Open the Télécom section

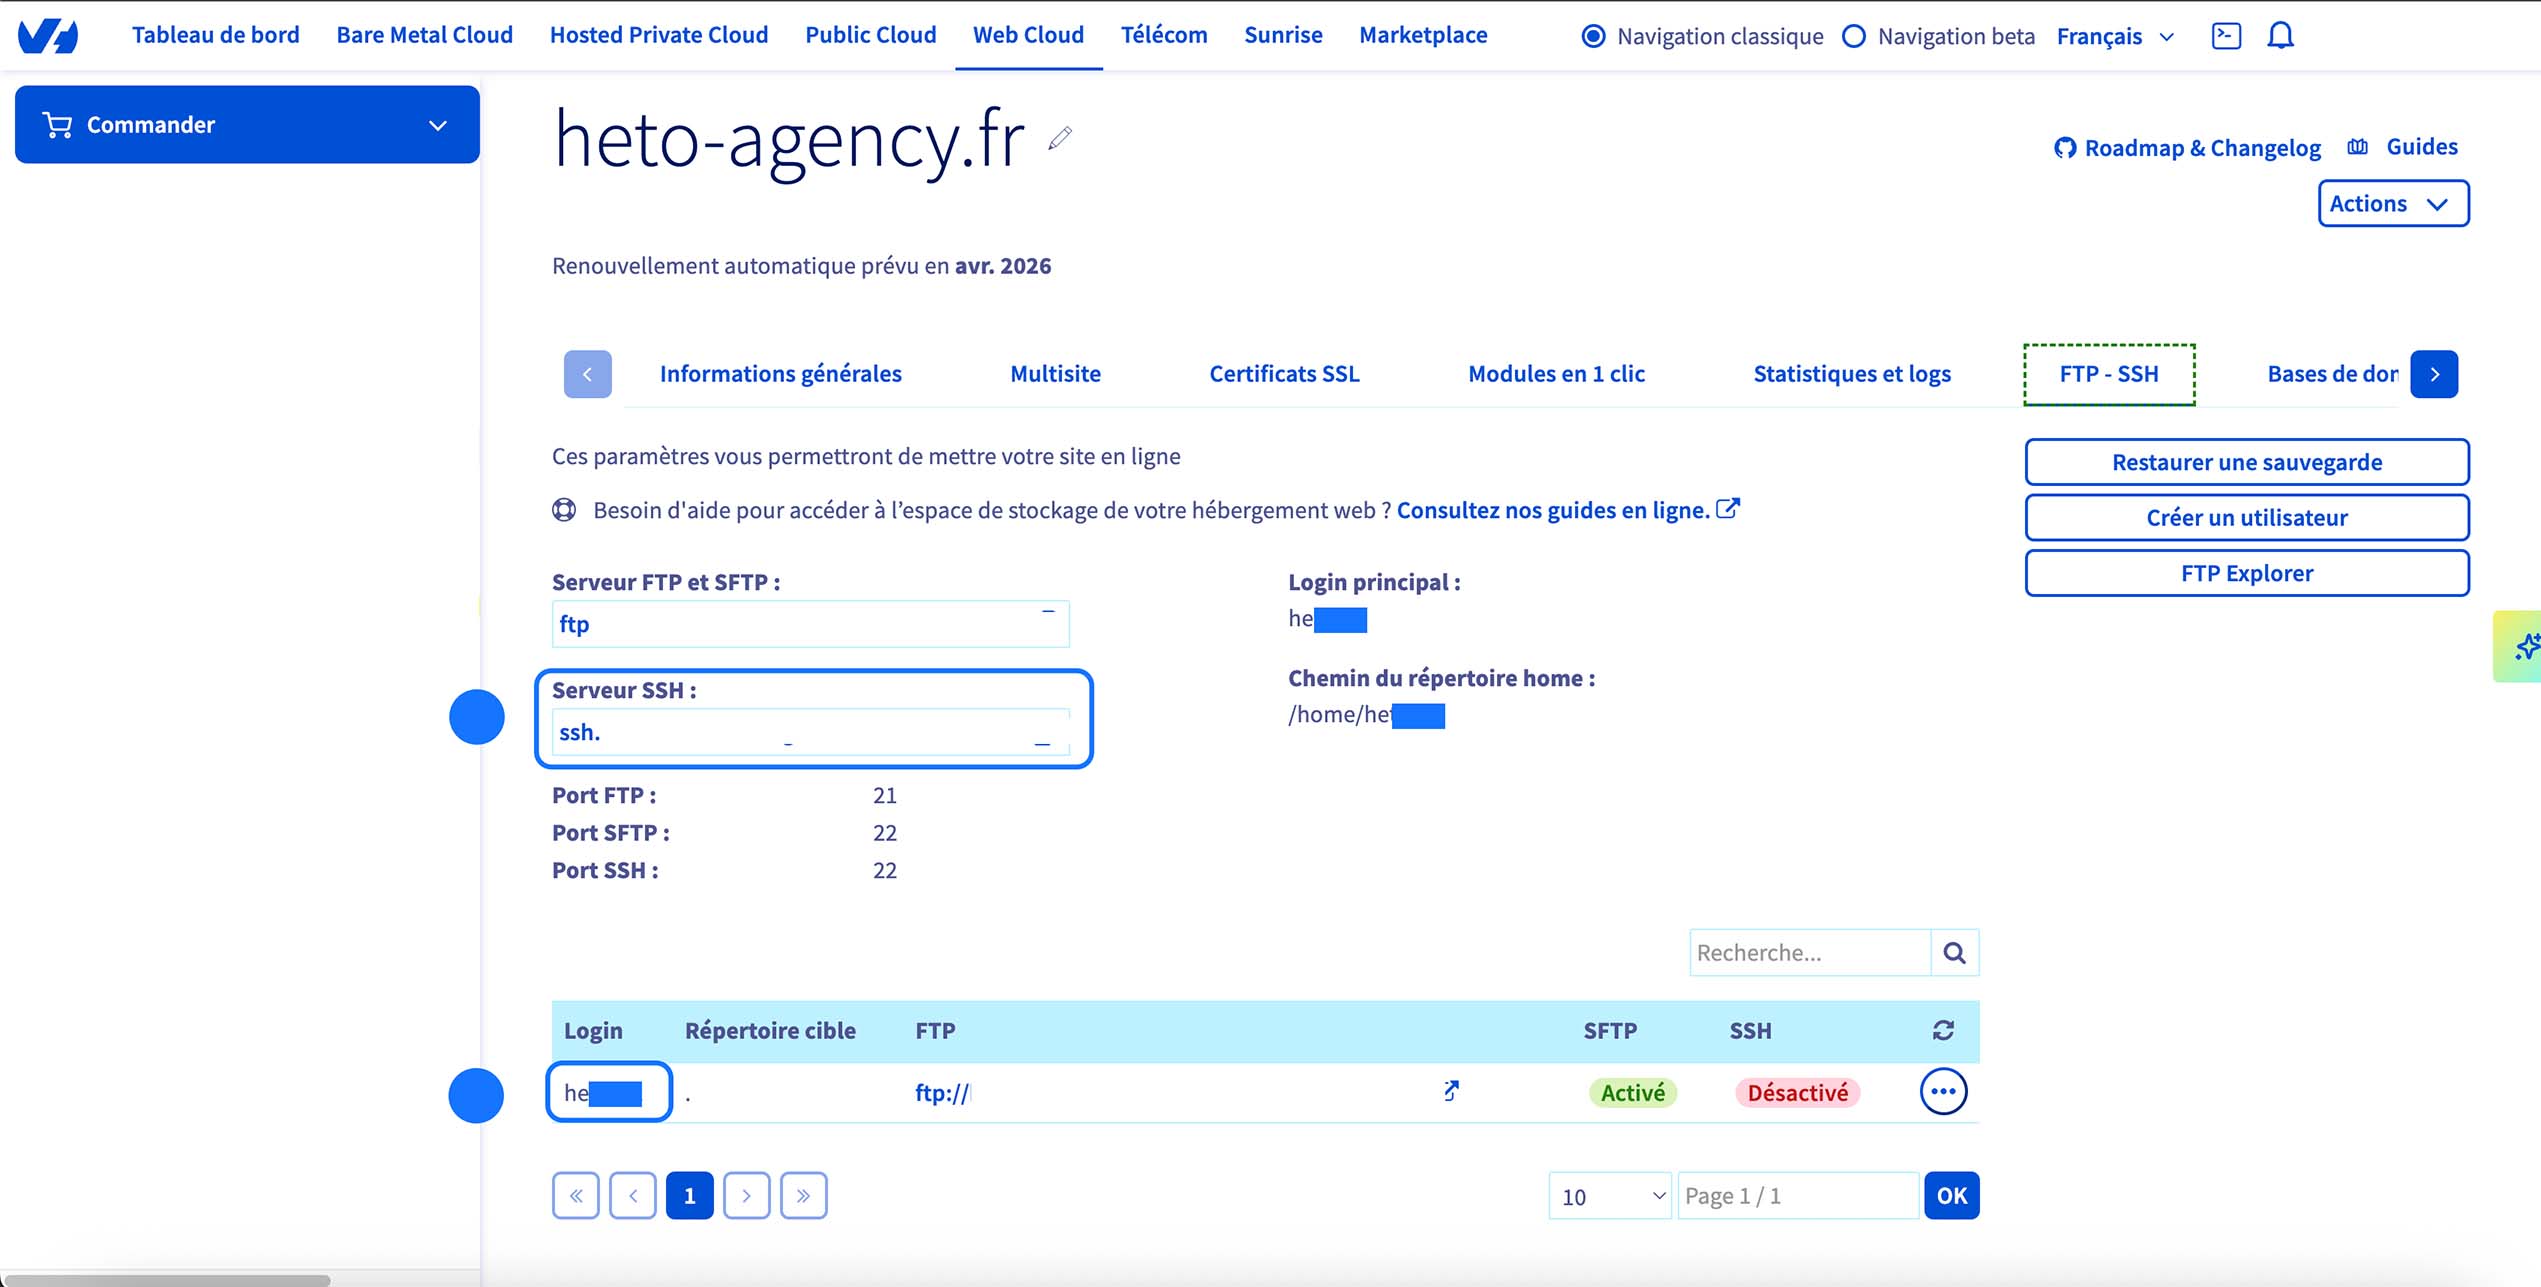point(1163,34)
